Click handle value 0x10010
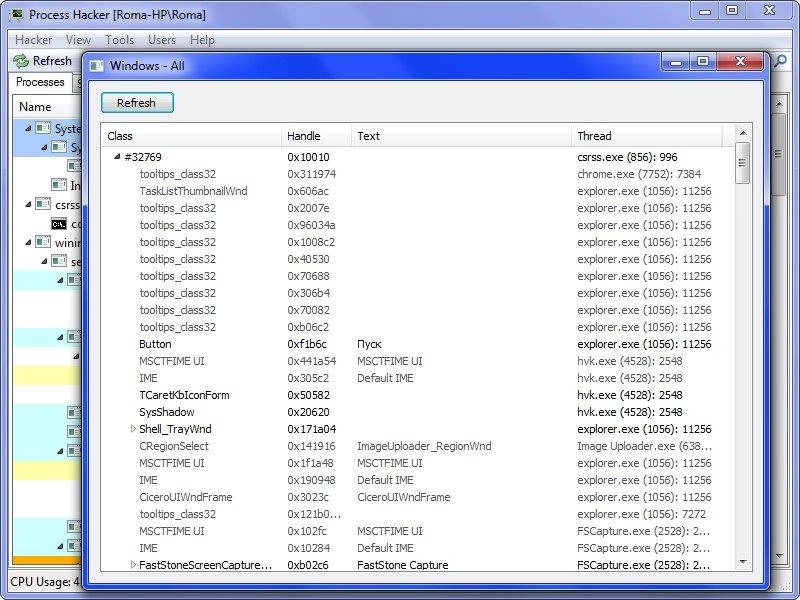This screenshot has width=800, height=600. [308, 157]
